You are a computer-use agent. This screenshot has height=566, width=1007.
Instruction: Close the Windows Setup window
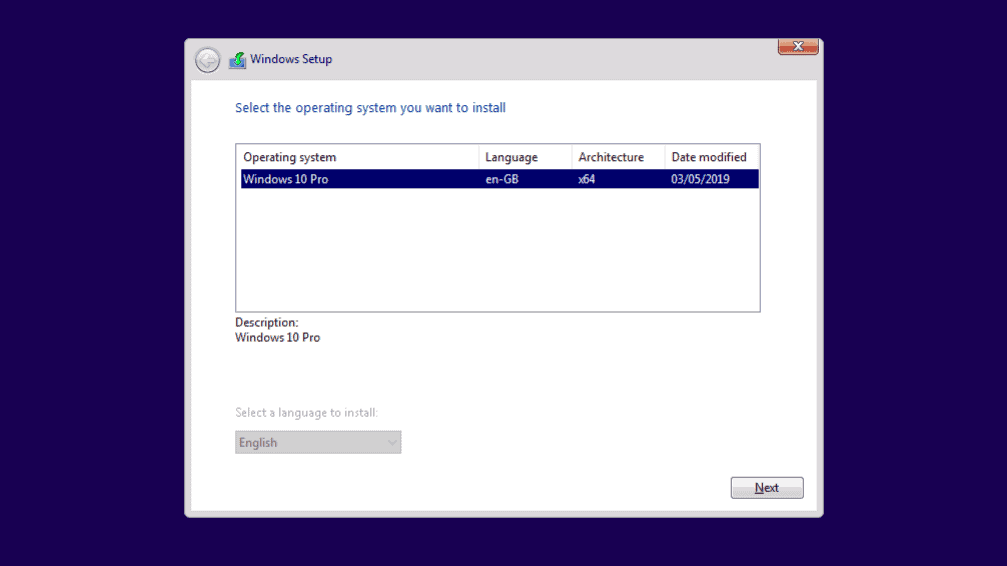797,47
